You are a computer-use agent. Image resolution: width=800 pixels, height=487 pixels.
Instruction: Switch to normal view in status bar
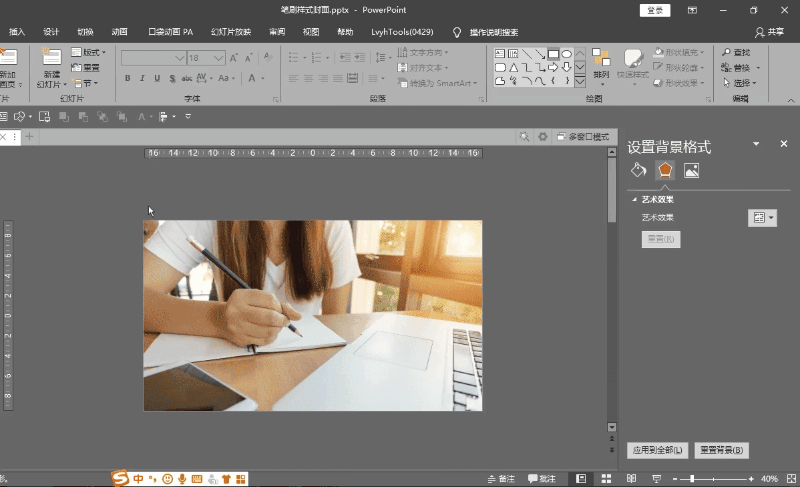pos(581,478)
